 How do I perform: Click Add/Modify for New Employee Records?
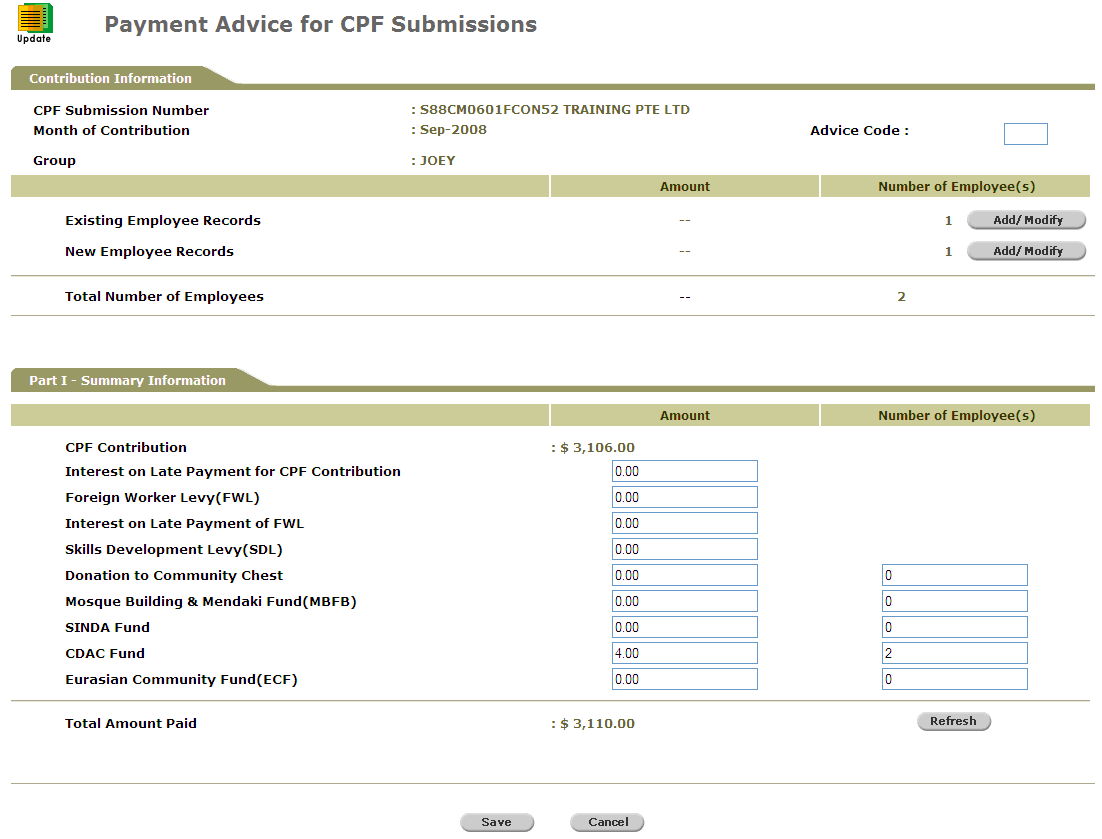click(x=1027, y=251)
